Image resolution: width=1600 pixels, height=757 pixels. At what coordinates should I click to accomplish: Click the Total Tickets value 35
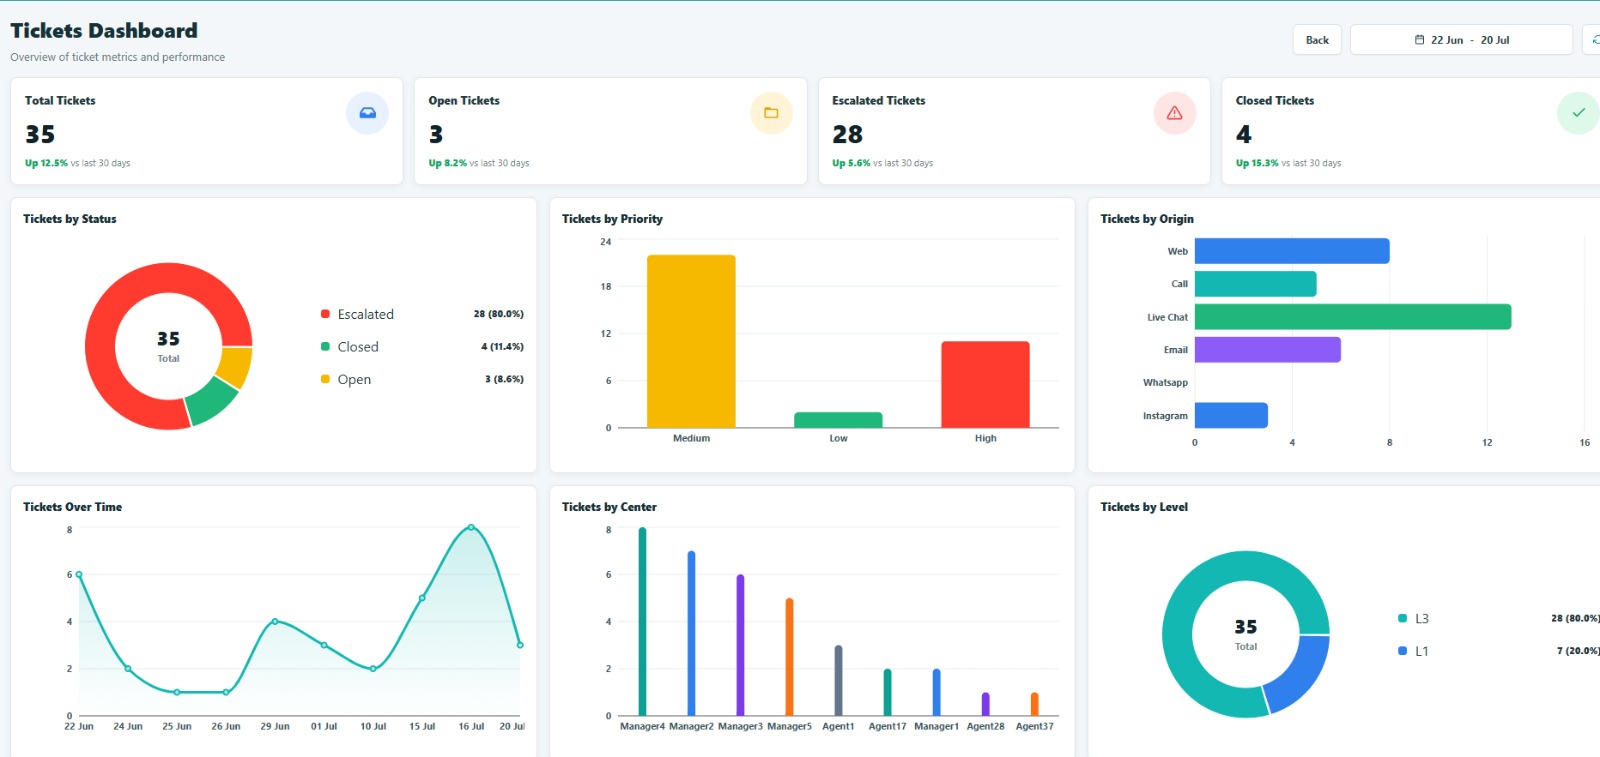pyautogui.click(x=40, y=134)
